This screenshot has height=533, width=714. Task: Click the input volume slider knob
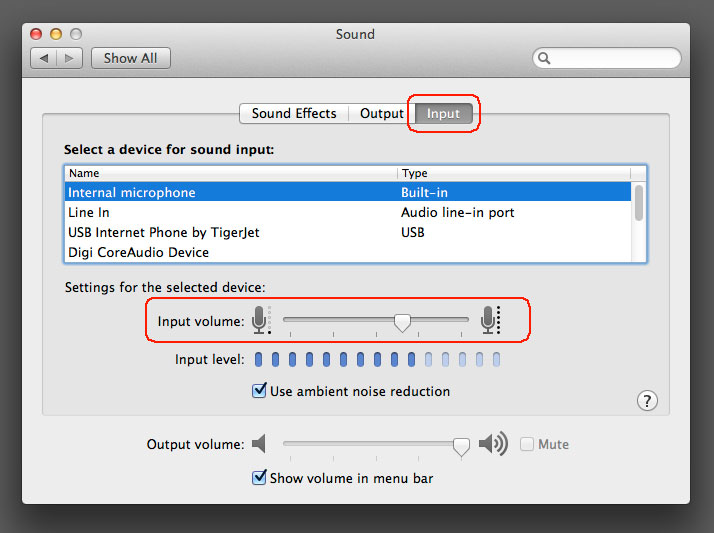pos(403,322)
